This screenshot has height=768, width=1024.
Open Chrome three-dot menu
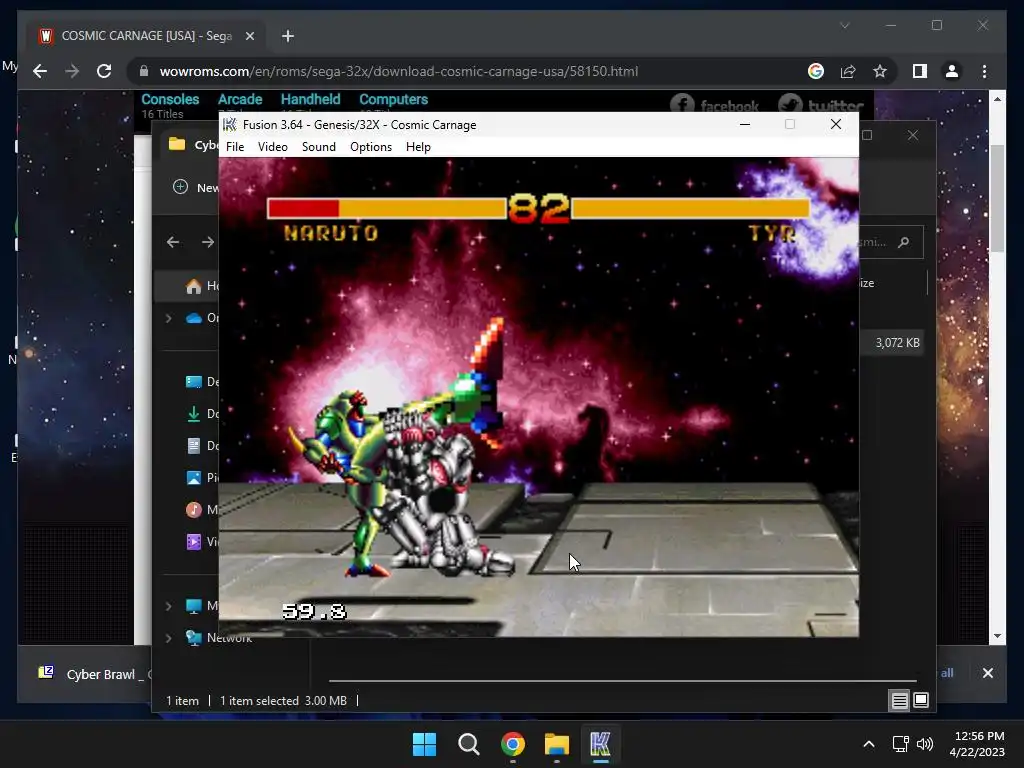click(984, 71)
